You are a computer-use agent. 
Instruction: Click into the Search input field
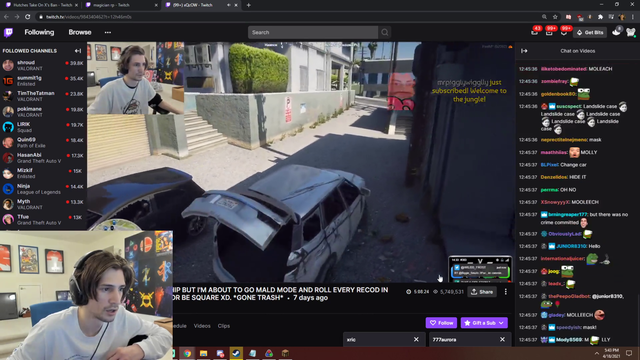pos(313,32)
